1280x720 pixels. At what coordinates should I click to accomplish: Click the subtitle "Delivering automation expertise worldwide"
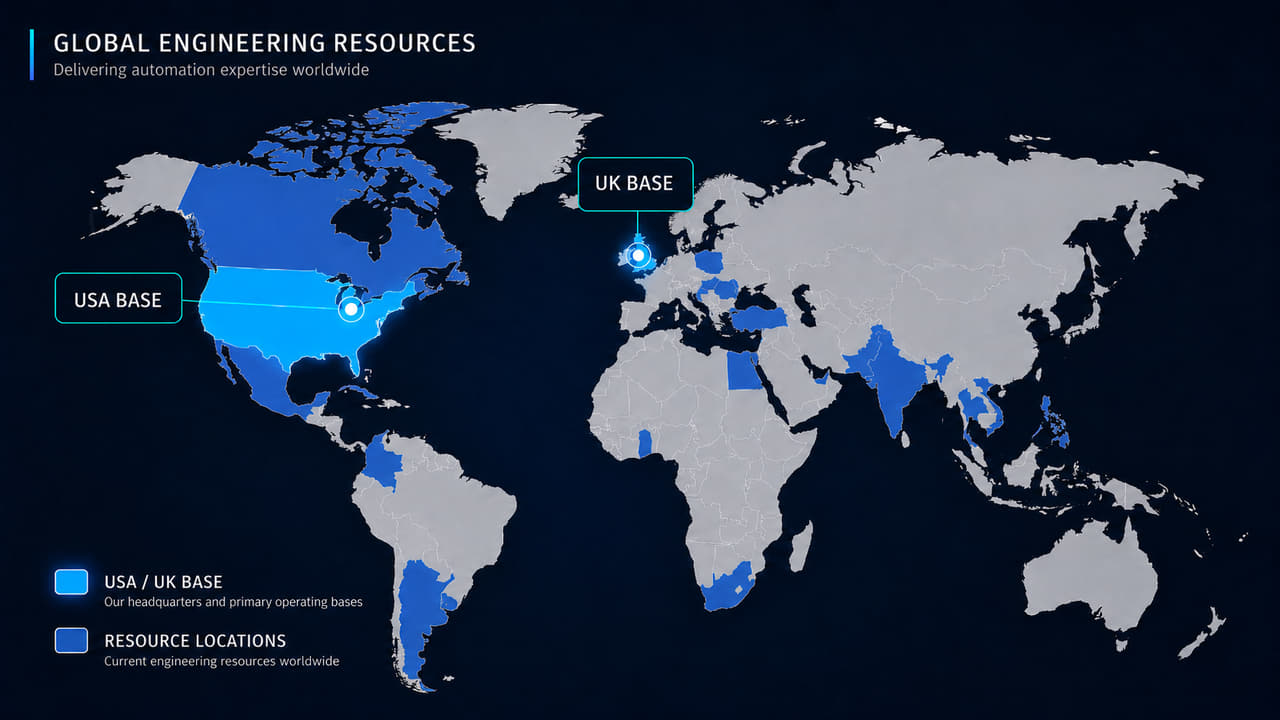pyautogui.click(x=211, y=70)
